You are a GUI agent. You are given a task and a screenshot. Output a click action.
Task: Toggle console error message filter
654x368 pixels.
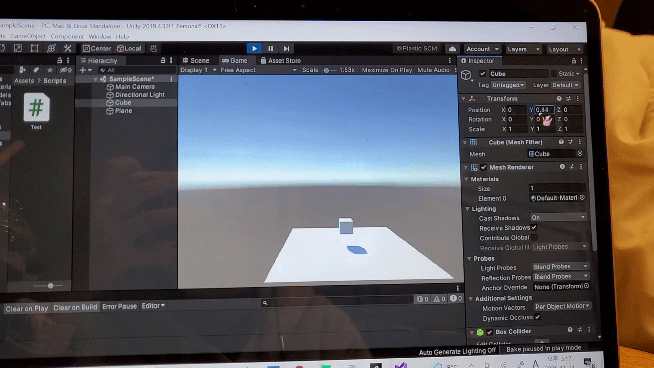456,299
